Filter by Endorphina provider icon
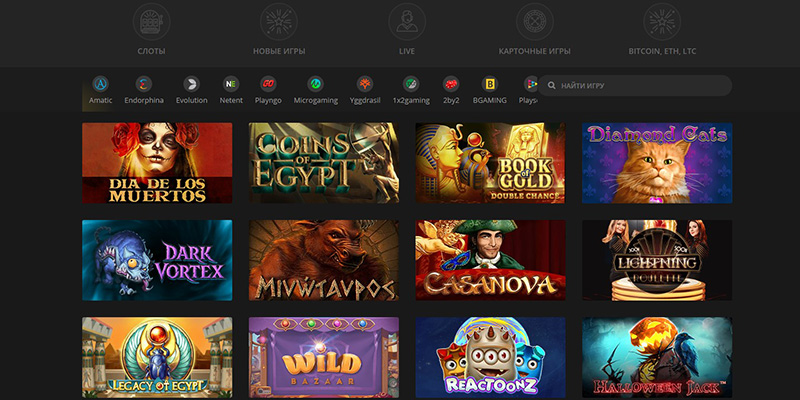Viewport: 800px width, 400px height. click(144, 84)
